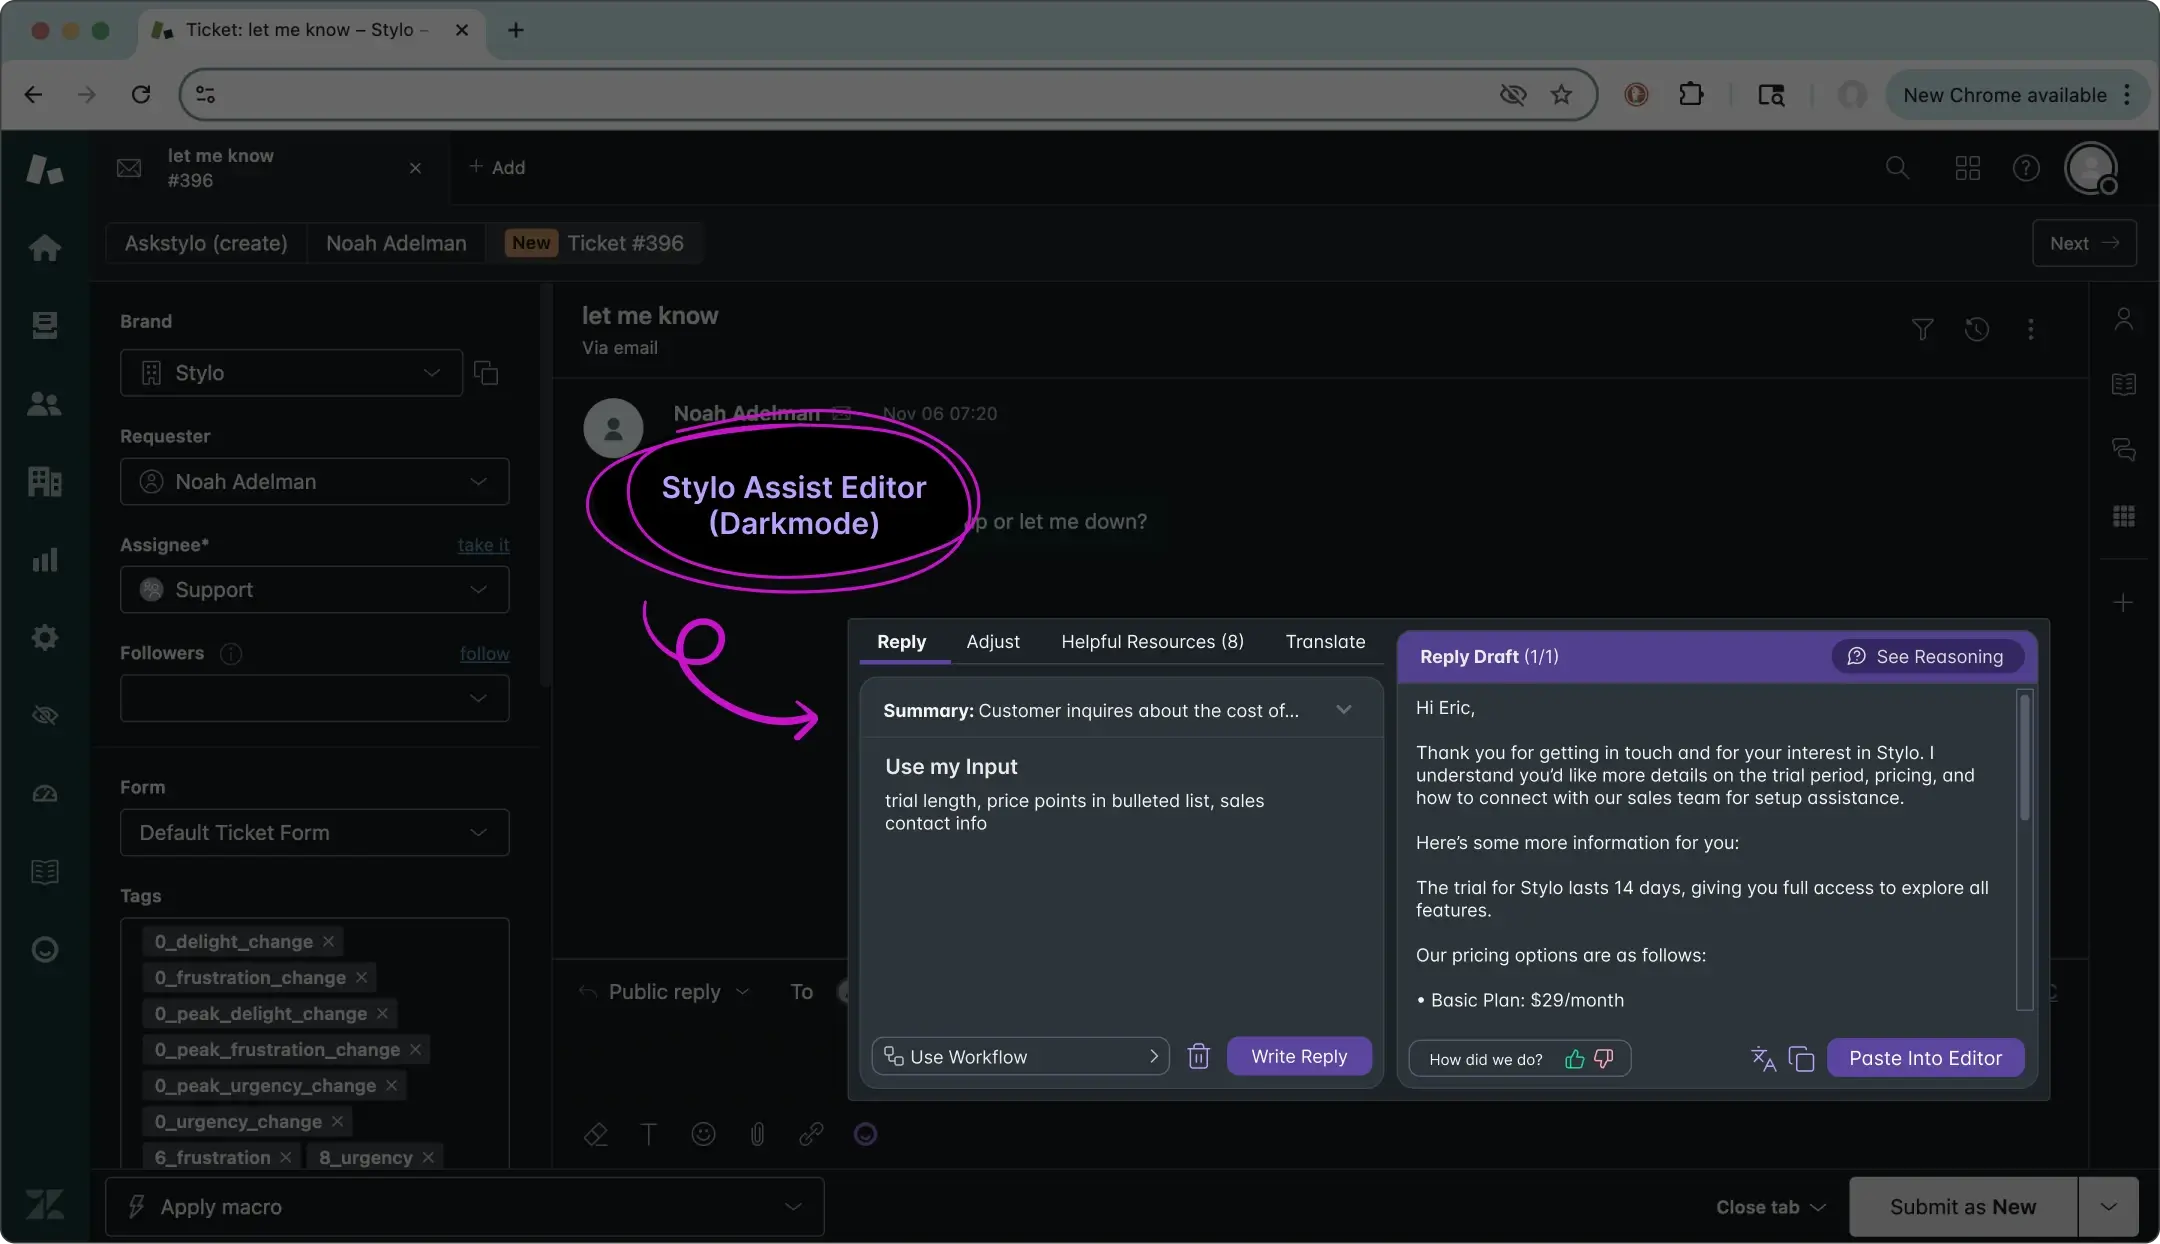Click the search magnifier icon in header

pos(1897,167)
